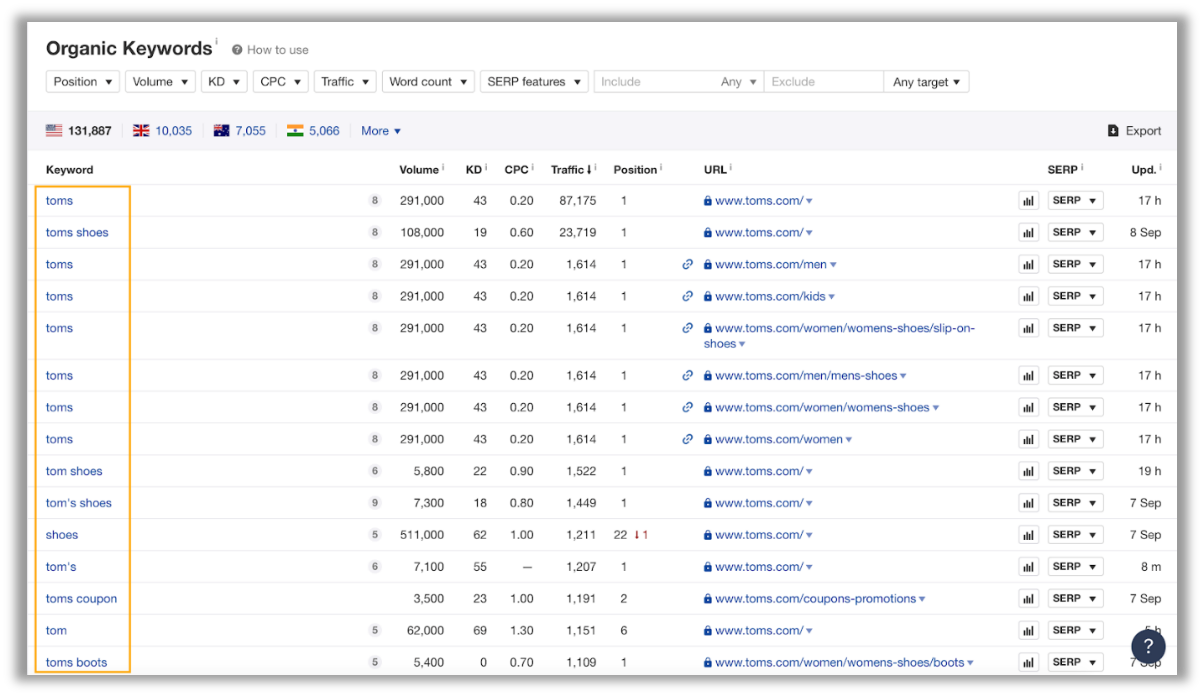The image size is (1204, 697).
Task: Open the CPC filter dropdown
Action: [280, 82]
